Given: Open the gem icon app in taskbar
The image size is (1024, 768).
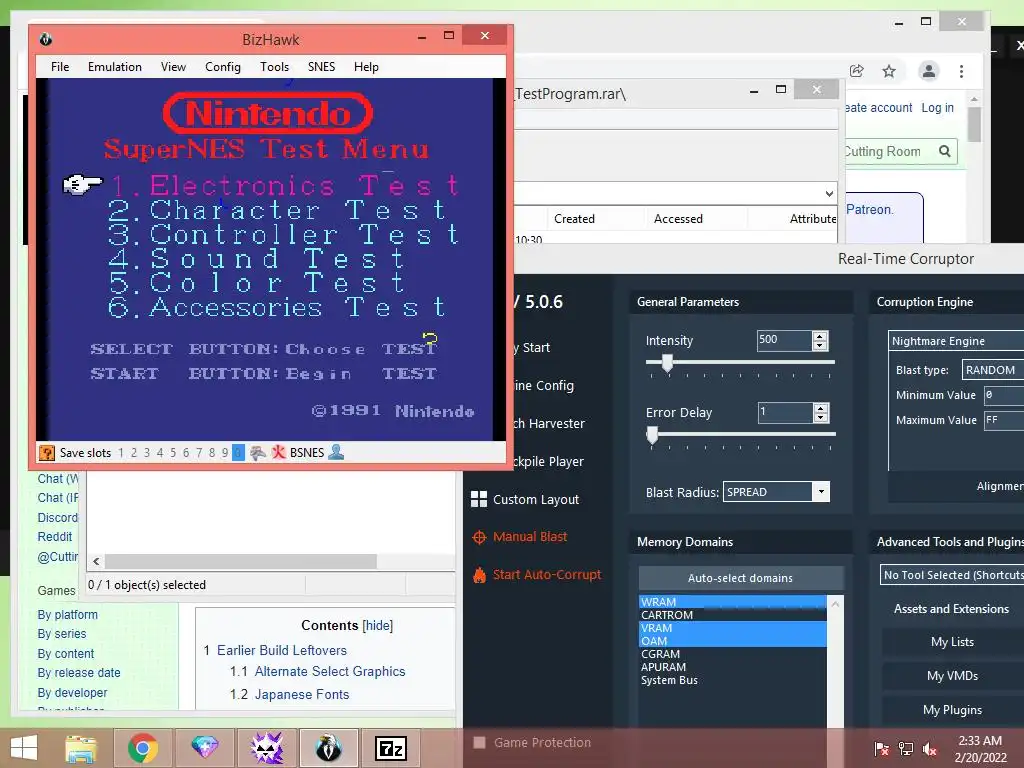Looking at the screenshot, I should coord(204,748).
